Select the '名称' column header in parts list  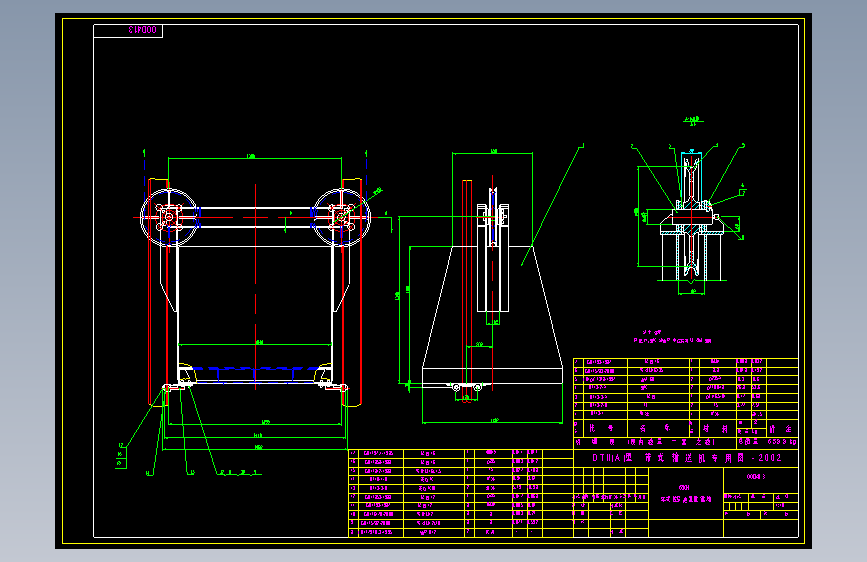pyautogui.click(x=655, y=428)
